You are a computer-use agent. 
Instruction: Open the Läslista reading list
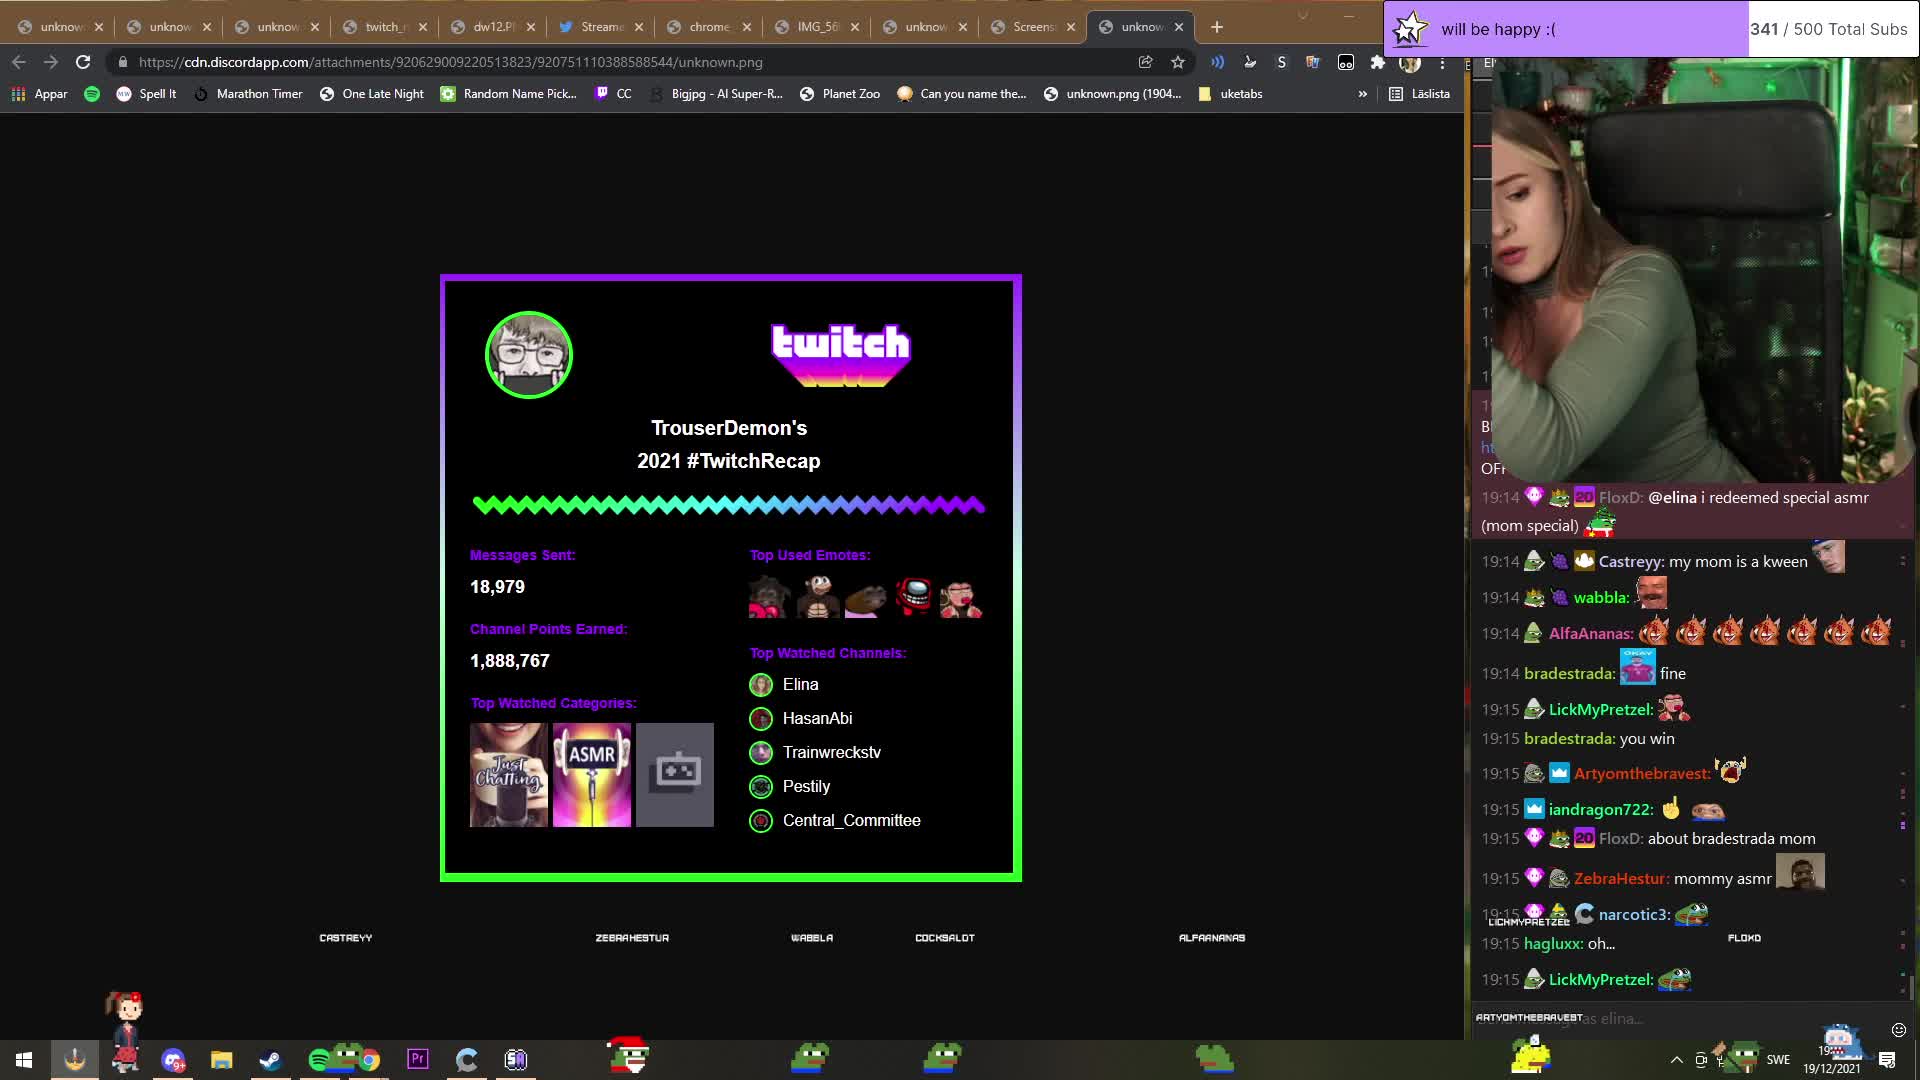pos(1419,94)
